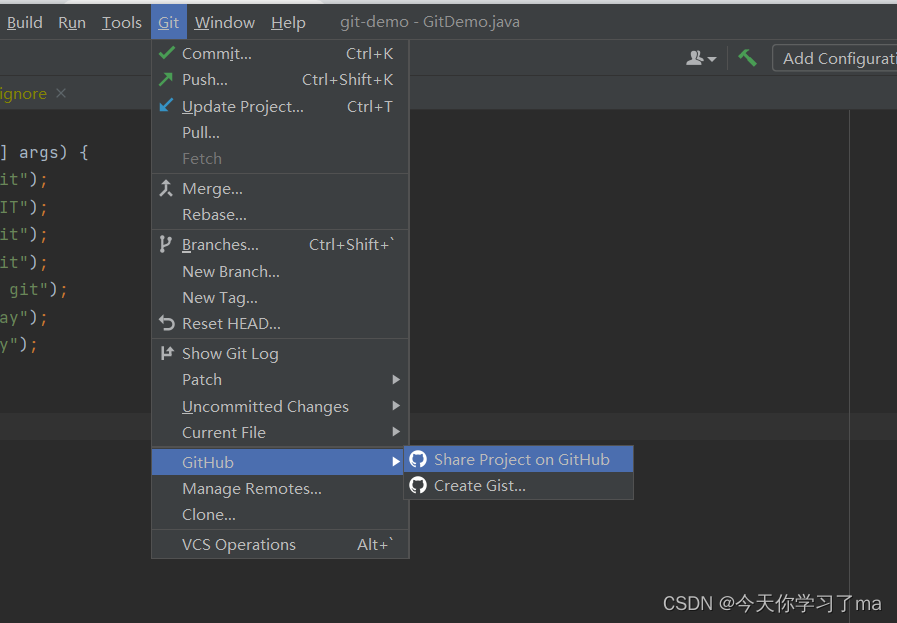
Task: Select Rebase... in Git menu
Action: pos(280,215)
